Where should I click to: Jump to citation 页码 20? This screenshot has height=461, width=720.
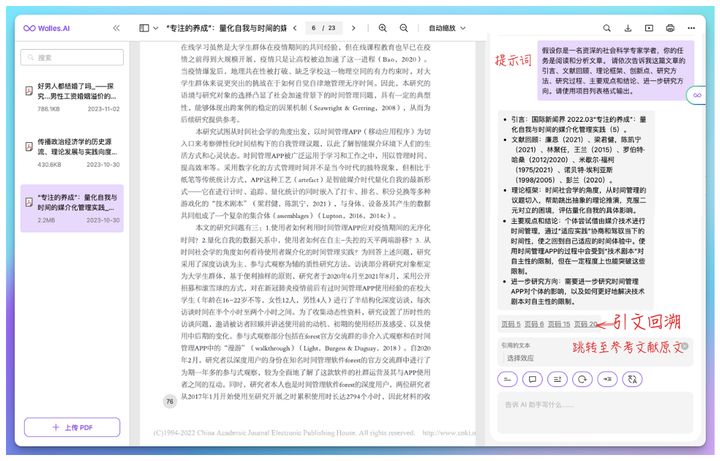point(585,324)
